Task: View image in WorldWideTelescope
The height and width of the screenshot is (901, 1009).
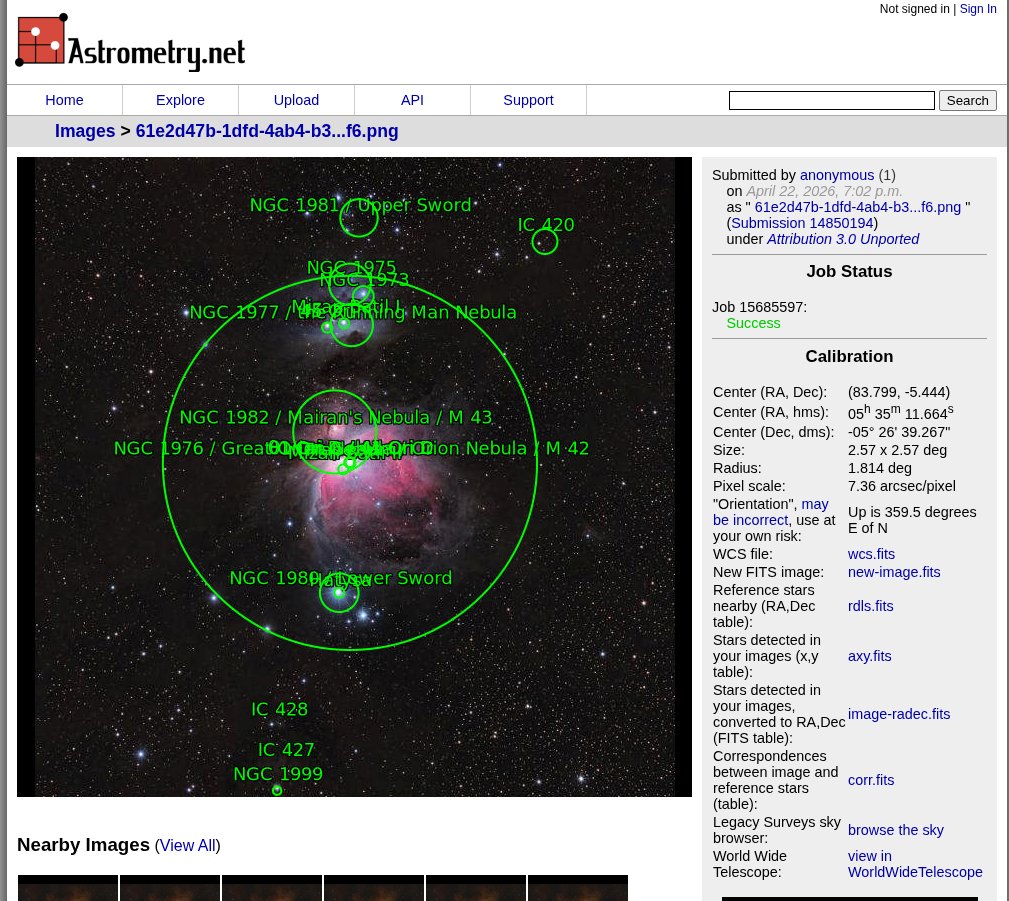Action: click(x=915, y=864)
